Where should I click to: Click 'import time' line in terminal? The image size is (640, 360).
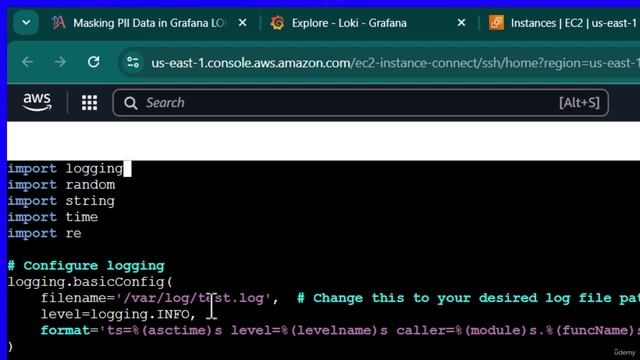pyautogui.click(x=53, y=217)
